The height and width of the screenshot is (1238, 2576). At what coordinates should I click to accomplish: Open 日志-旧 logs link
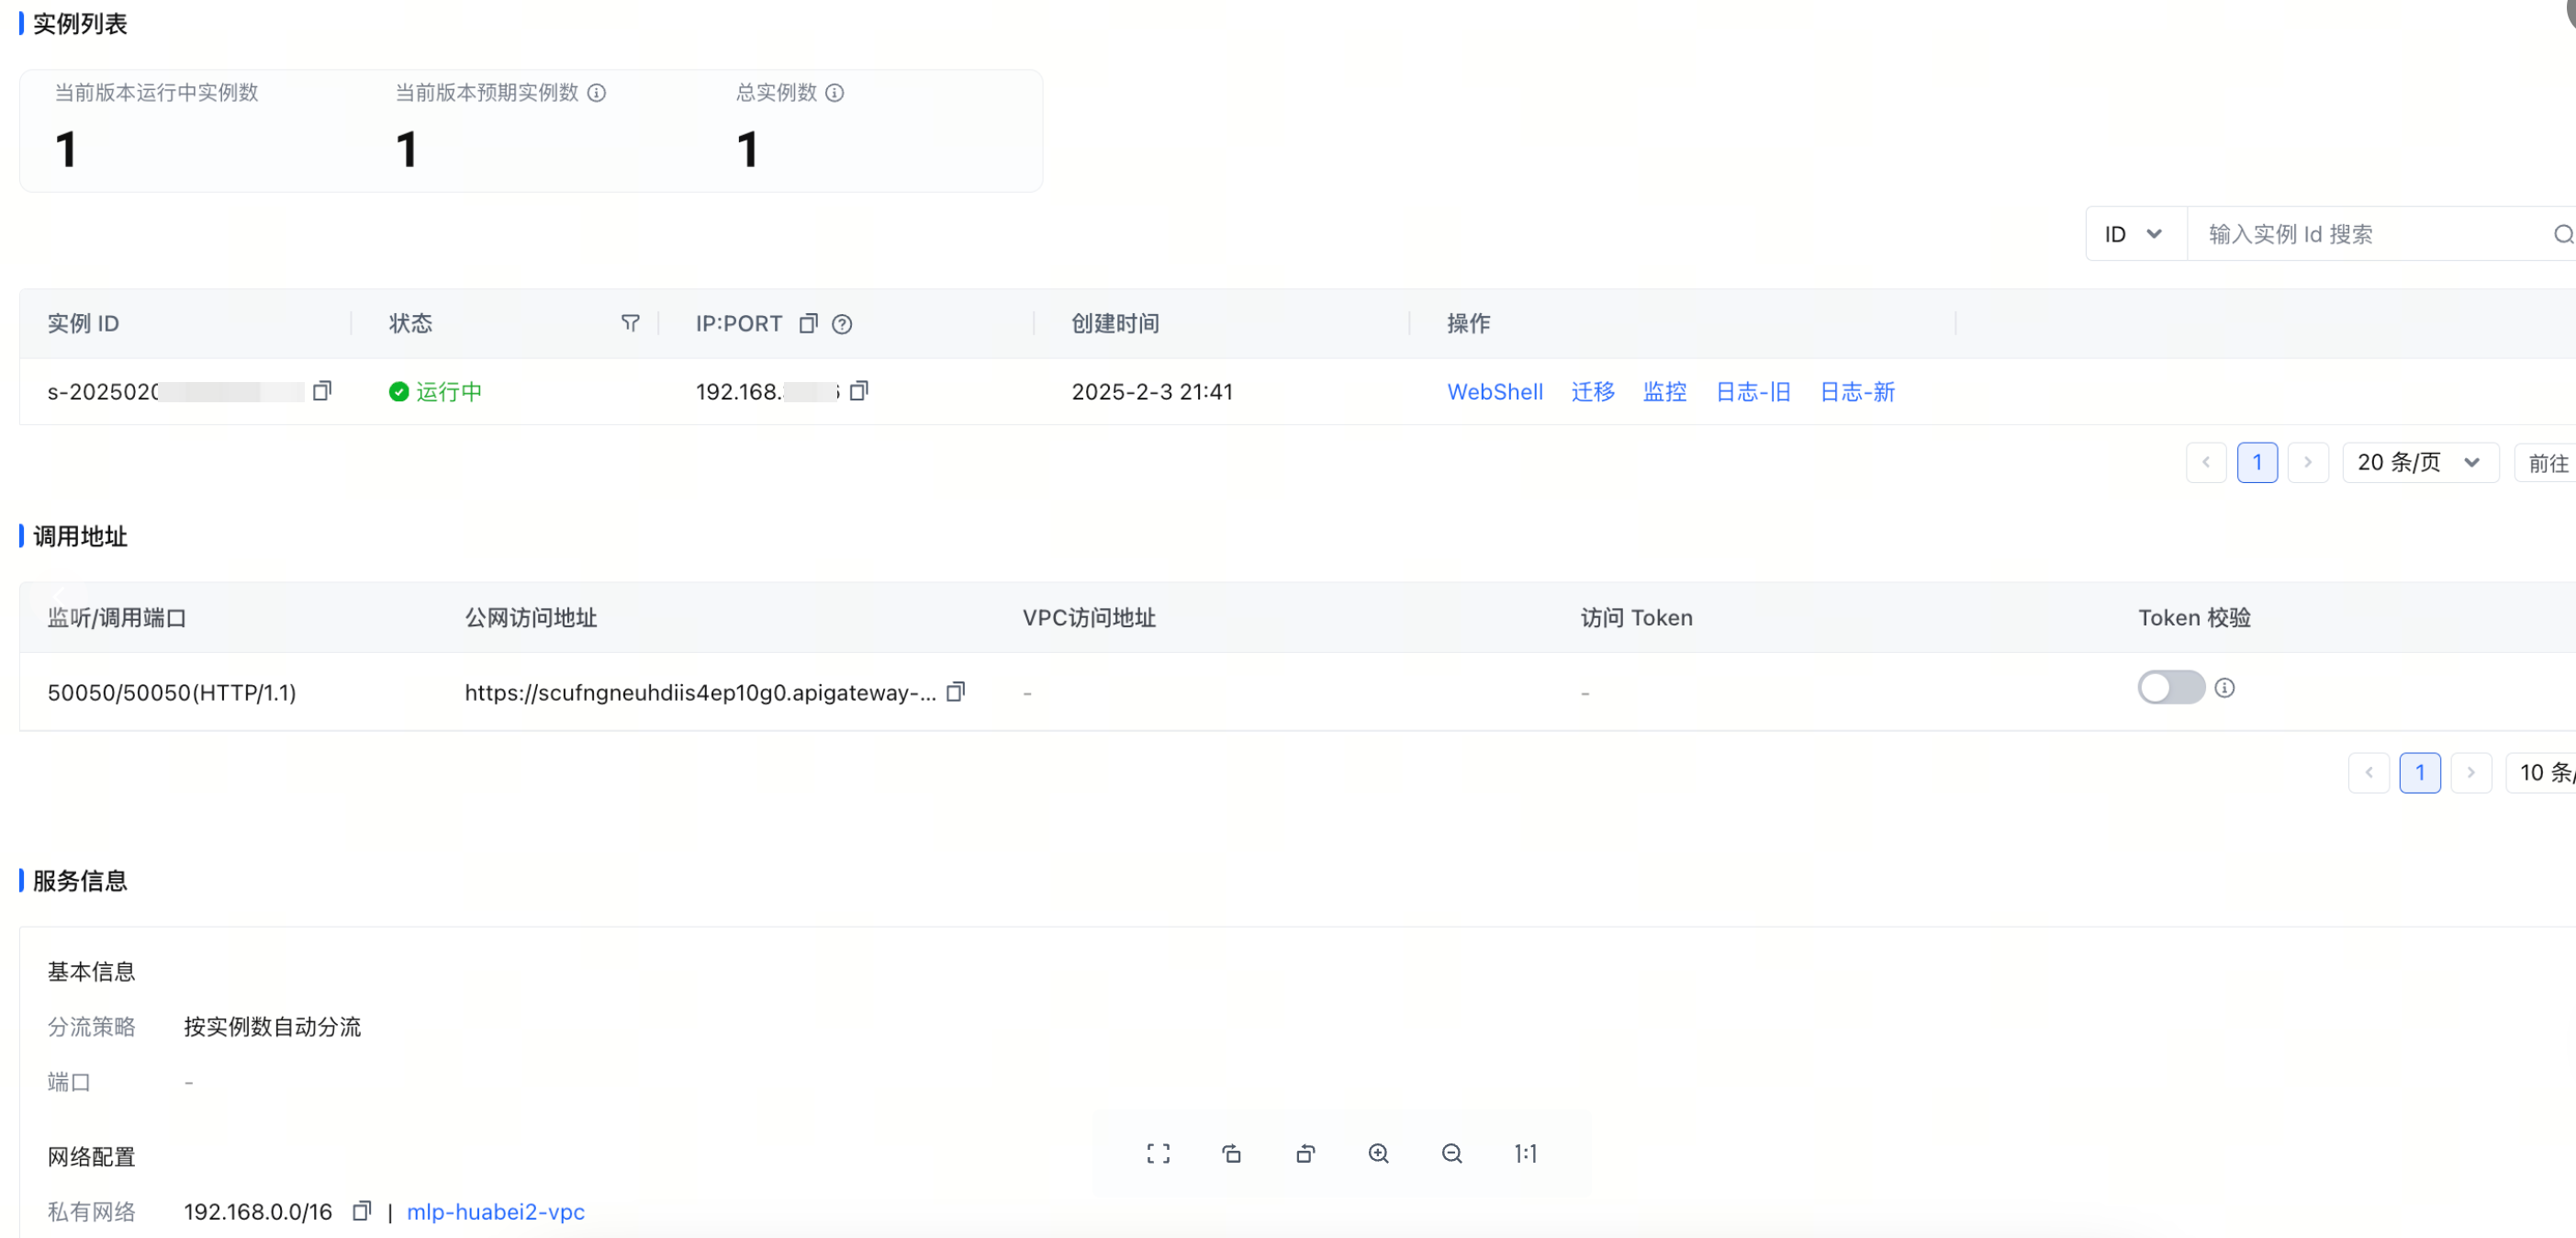pyautogui.click(x=1753, y=392)
